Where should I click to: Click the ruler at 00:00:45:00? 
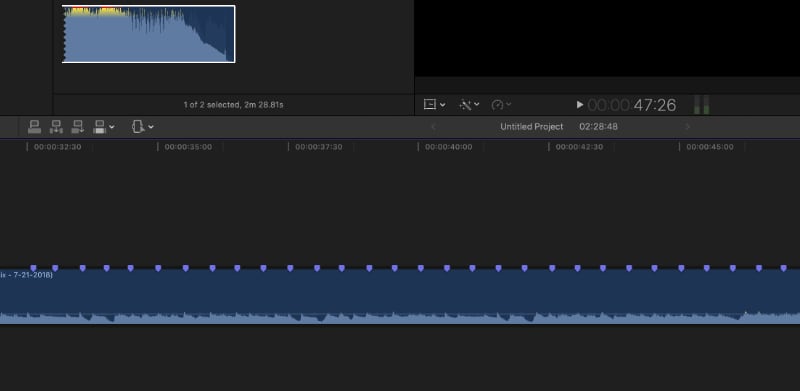pyautogui.click(x=710, y=147)
